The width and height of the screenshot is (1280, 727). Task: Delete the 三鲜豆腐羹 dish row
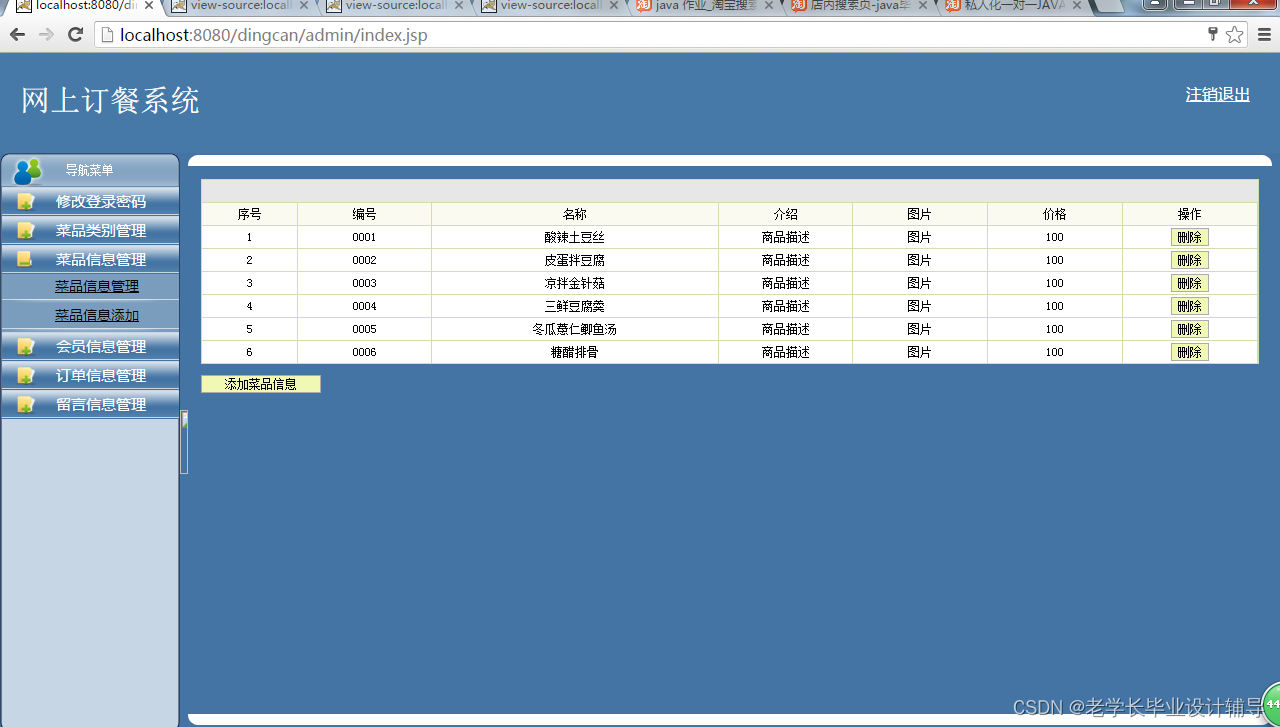pyautogui.click(x=1190, y=306)
